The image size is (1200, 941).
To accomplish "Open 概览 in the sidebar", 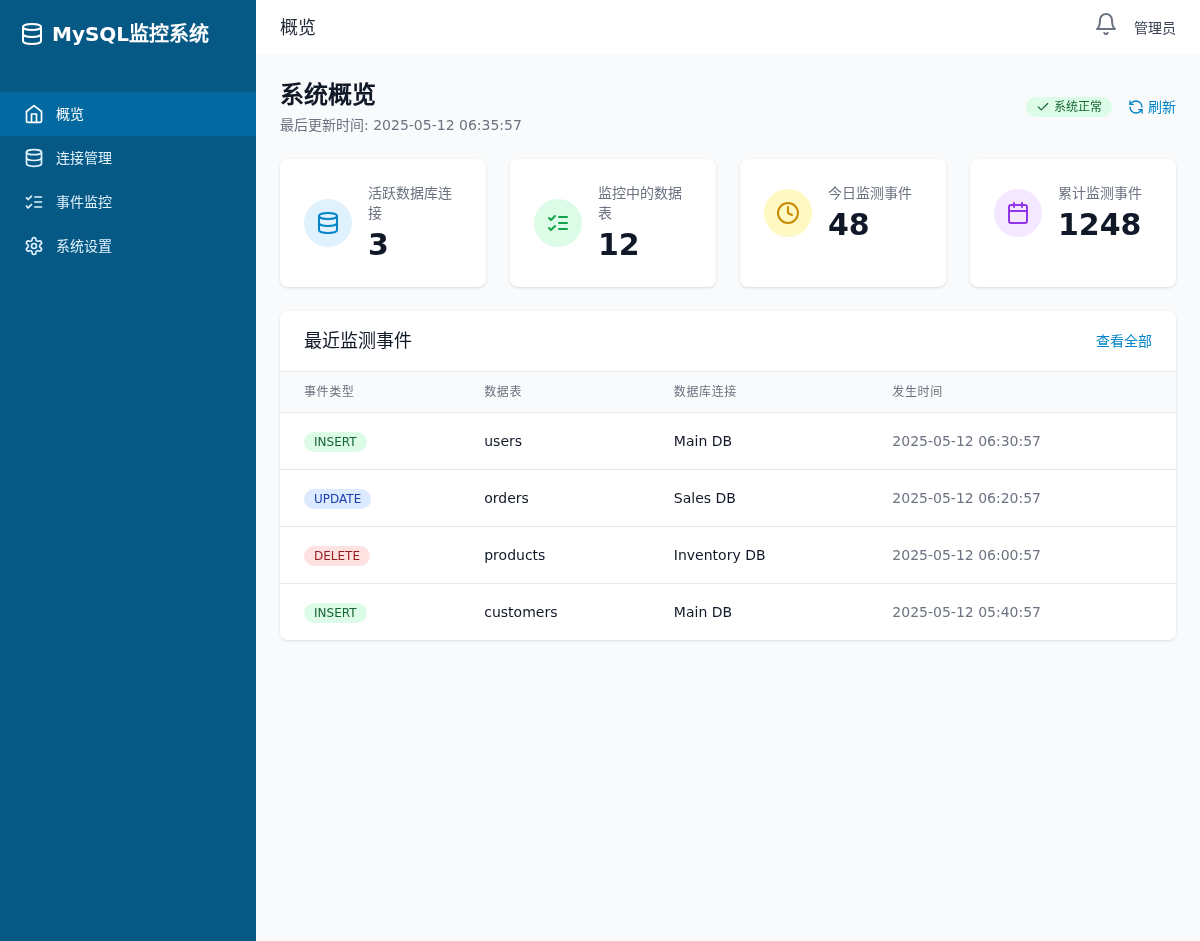I will point(128,114).
